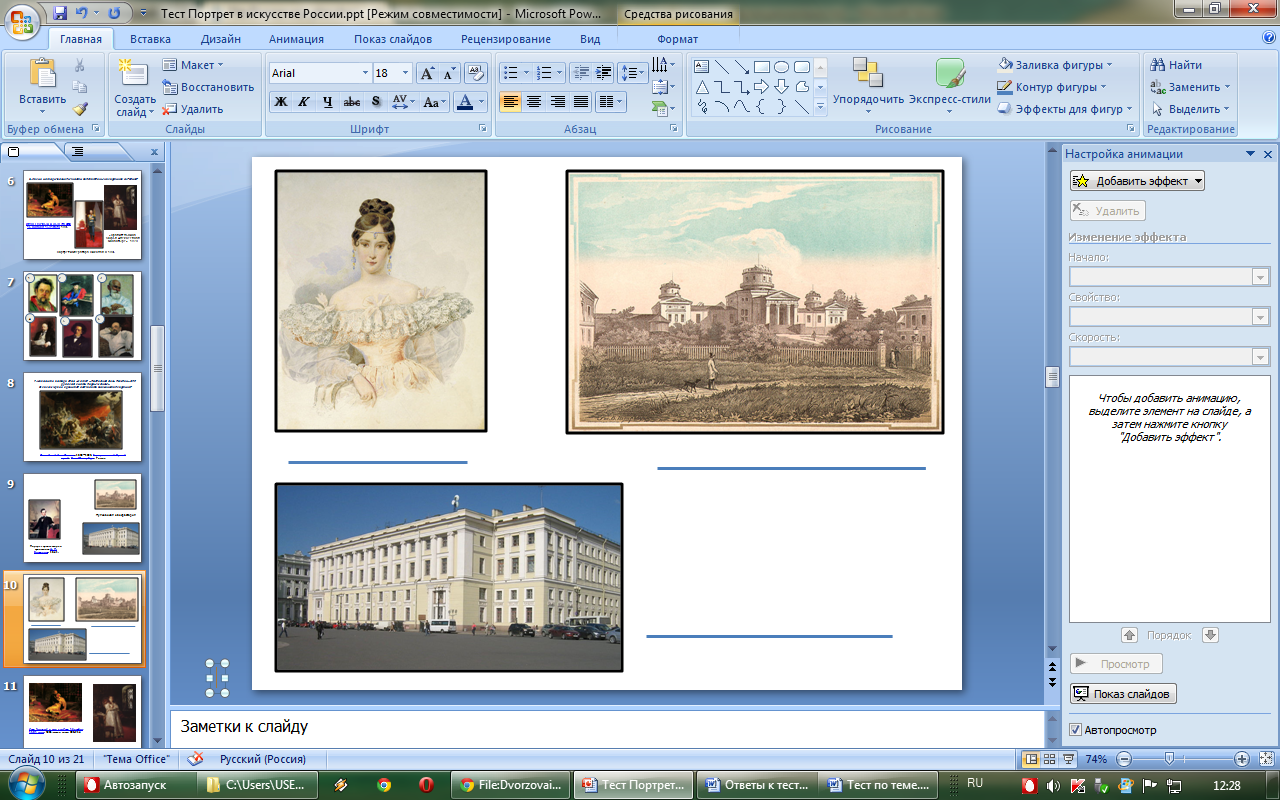The width and height of the screenshot is (1280, 800).
Task: Save the presentation from Quick Access toolbar
Action: click(x=60, y=14)
